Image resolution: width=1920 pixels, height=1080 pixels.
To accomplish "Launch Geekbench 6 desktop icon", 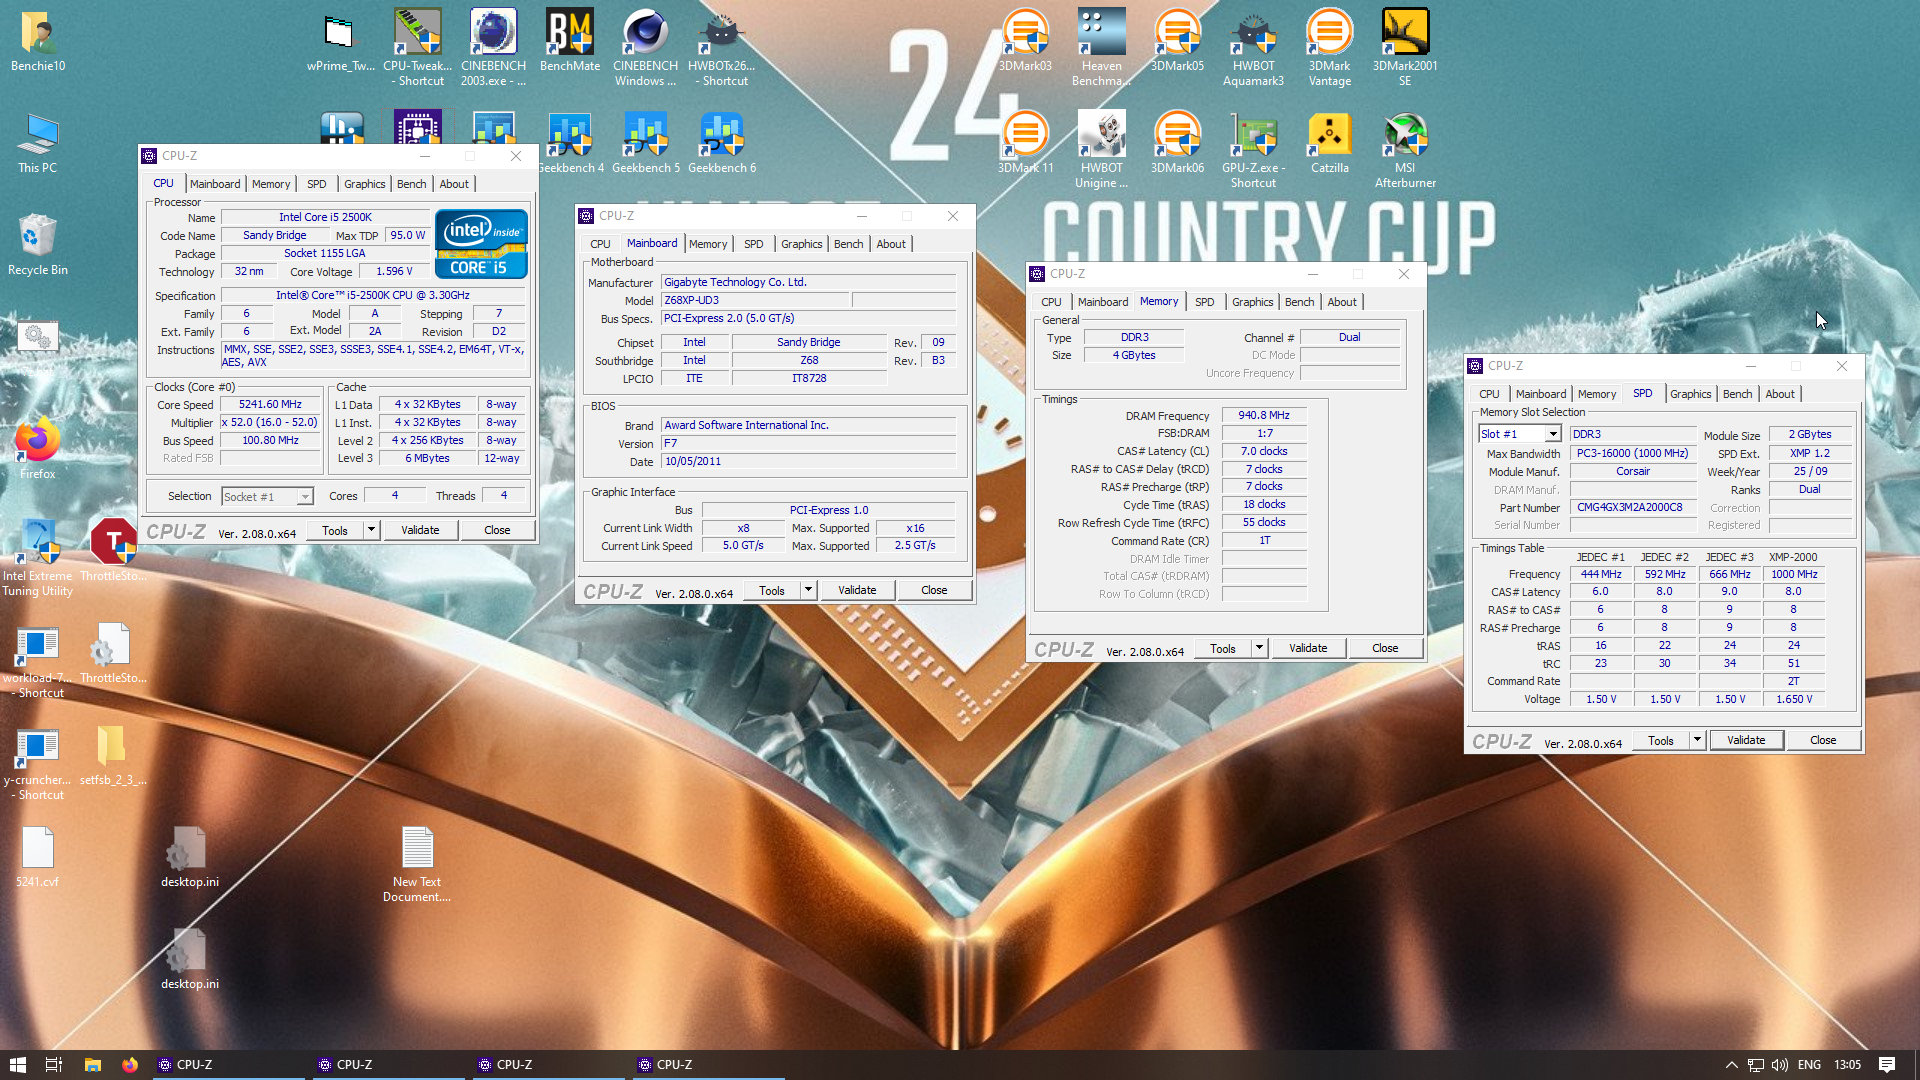I will coord(721,135).
